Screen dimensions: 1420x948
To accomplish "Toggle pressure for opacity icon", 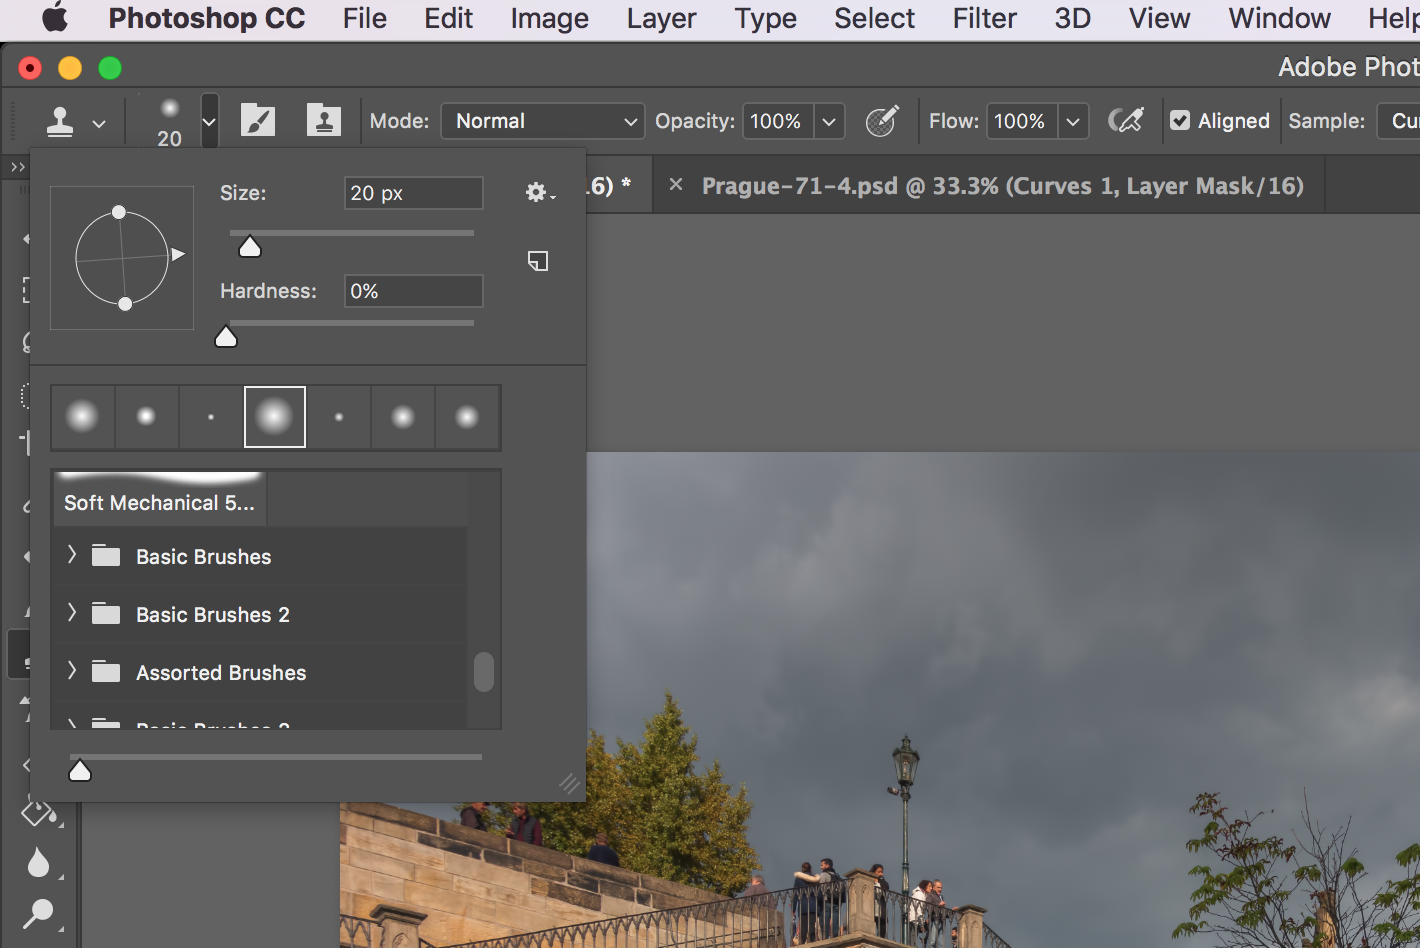I will pyautogui.click(x=882, y=121).
